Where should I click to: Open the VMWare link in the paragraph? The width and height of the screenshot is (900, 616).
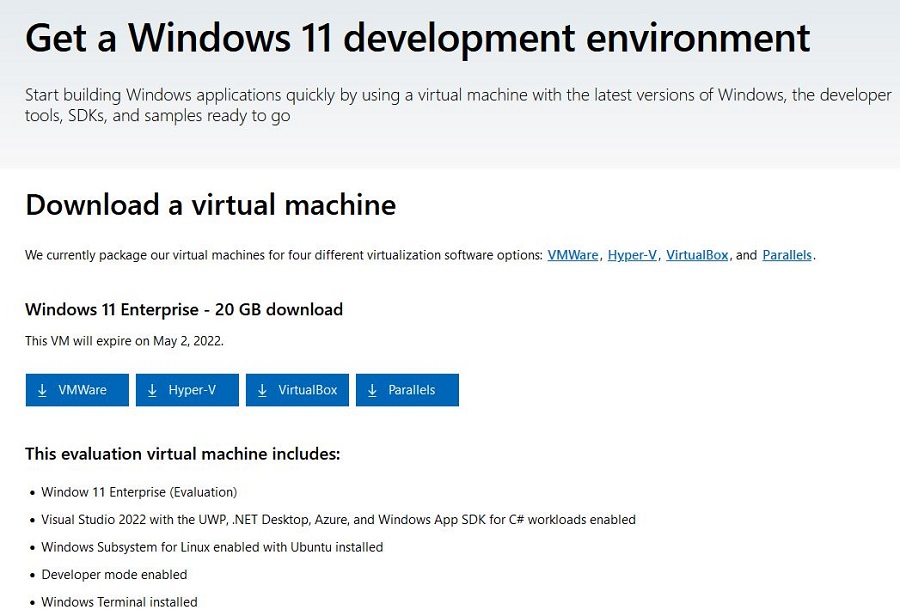pos(572,255)
